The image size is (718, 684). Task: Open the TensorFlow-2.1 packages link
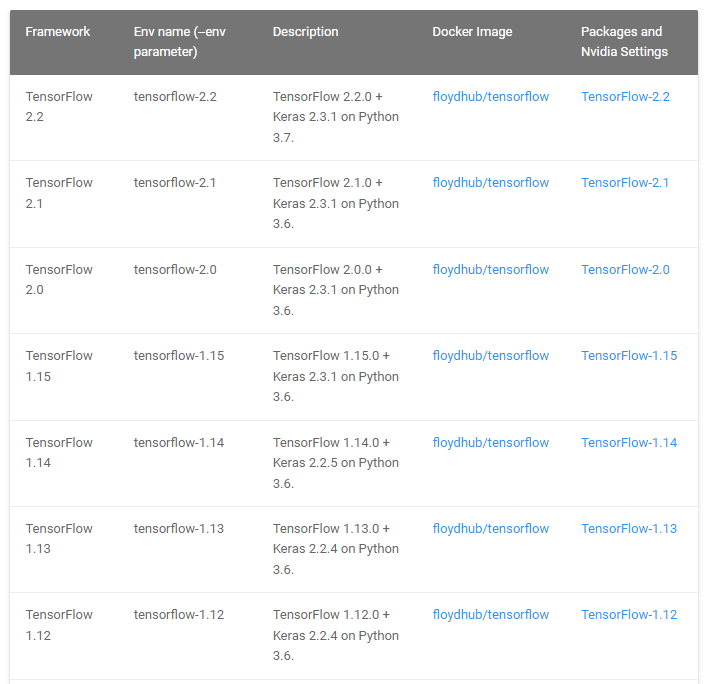pos(625,183)
